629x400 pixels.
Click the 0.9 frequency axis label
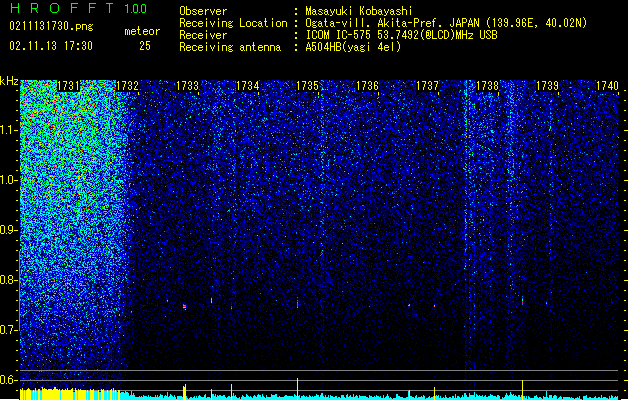[x=8, y=230]
